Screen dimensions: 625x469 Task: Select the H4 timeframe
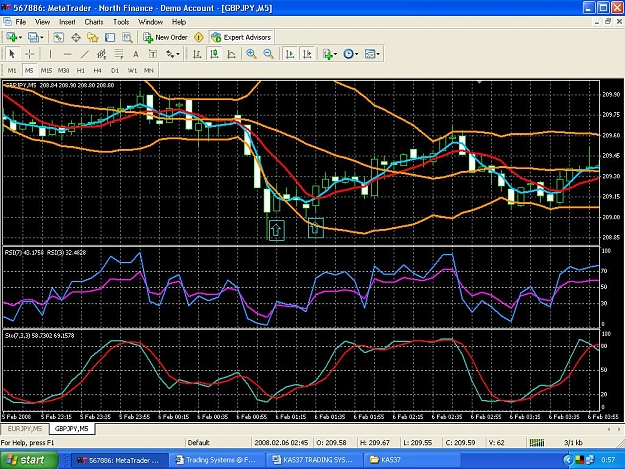click(97, 71)
